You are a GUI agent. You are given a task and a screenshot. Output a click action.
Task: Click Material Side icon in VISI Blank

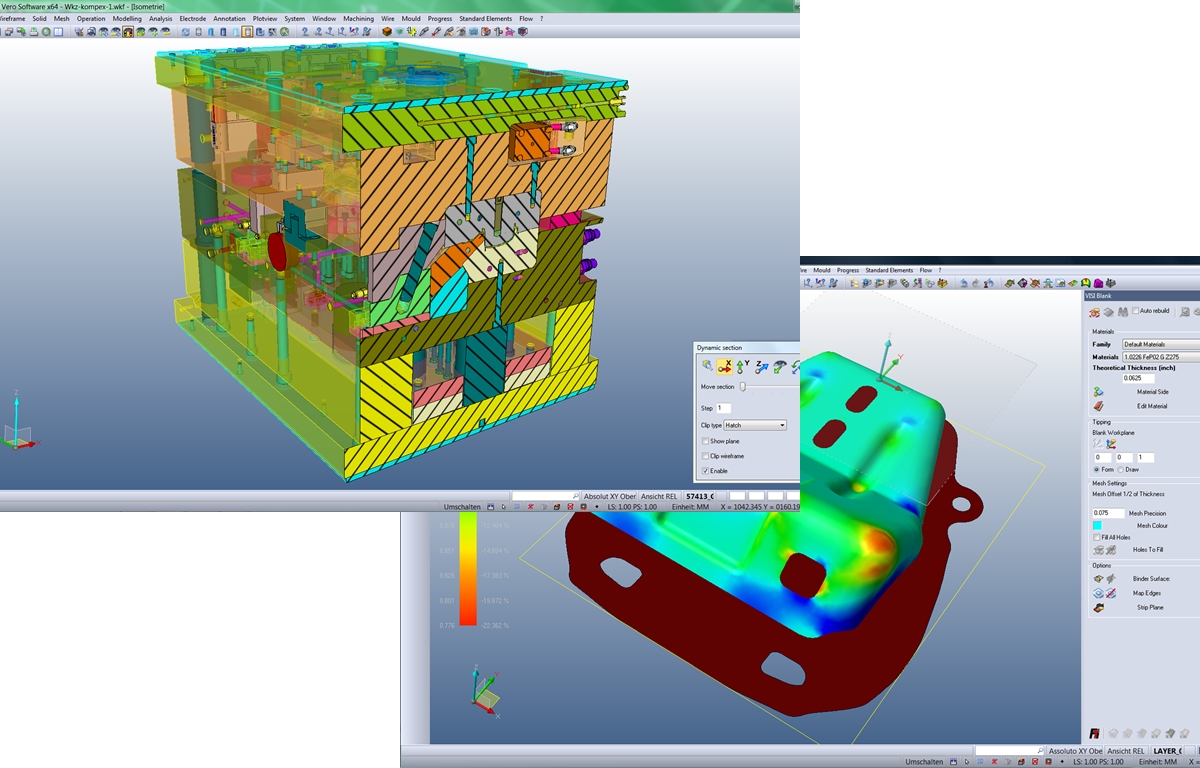point(1098,392)
